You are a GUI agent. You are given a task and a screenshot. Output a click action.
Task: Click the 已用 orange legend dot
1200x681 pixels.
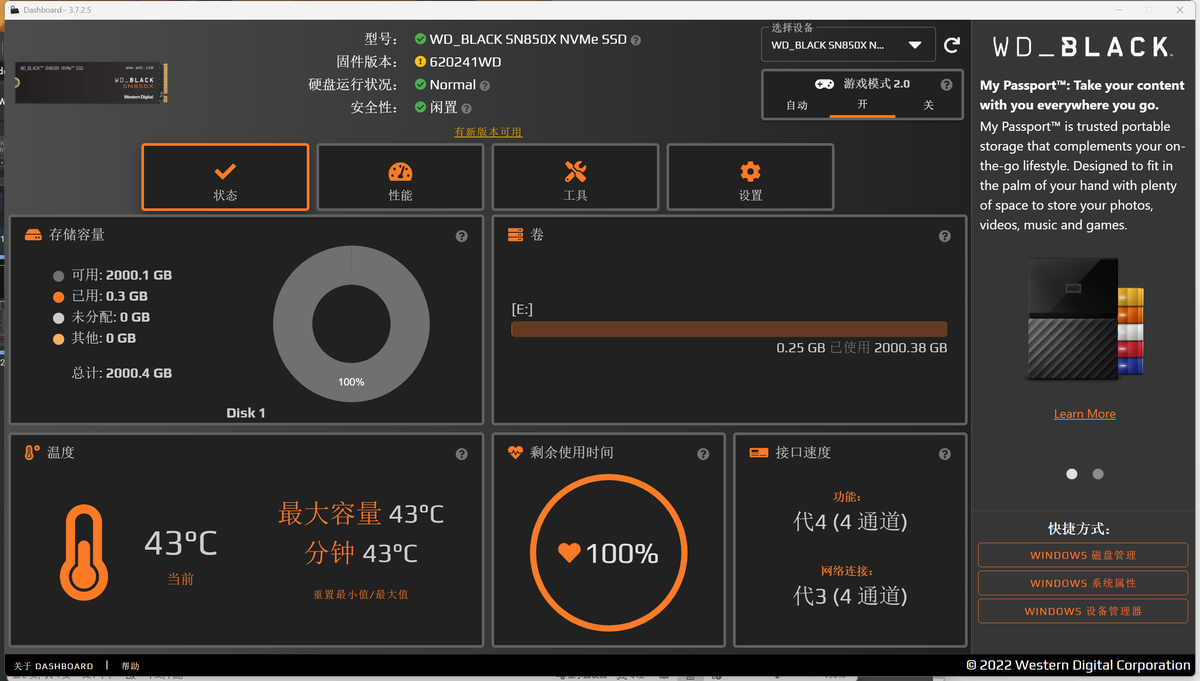[x=59, y=297]
